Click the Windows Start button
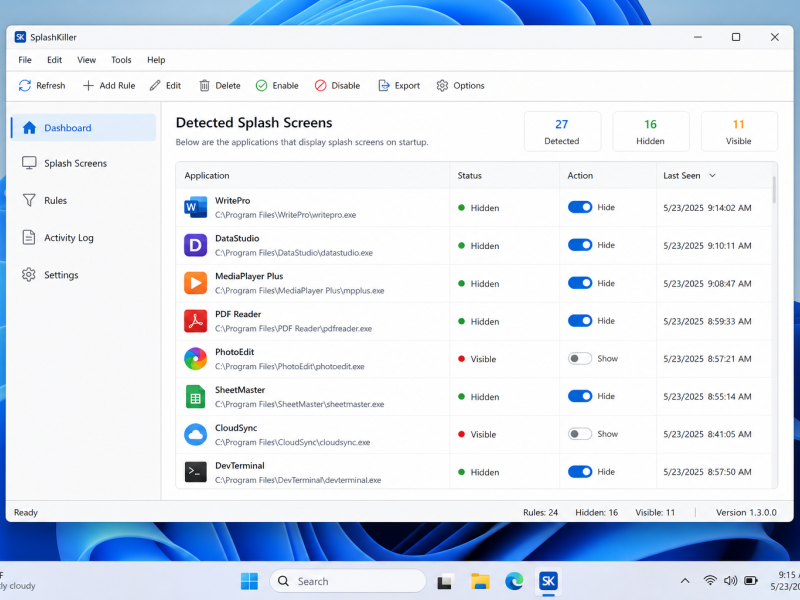The image size is (800, 600). (x=249, y=581)
